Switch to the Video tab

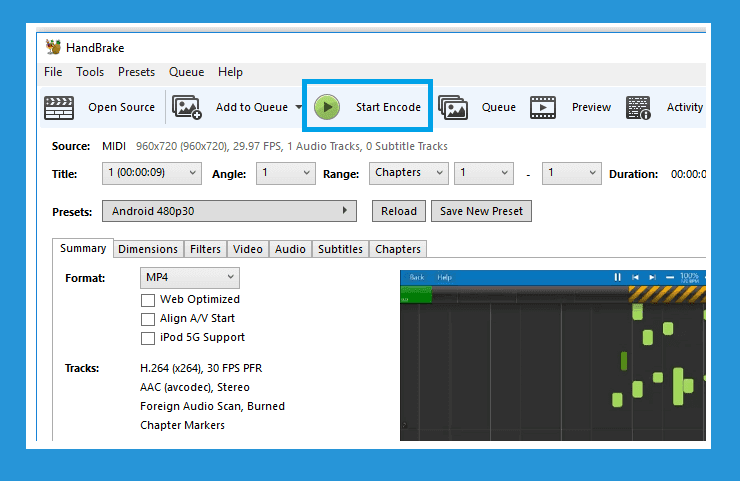pyautogui.click(x=248, y=249)
